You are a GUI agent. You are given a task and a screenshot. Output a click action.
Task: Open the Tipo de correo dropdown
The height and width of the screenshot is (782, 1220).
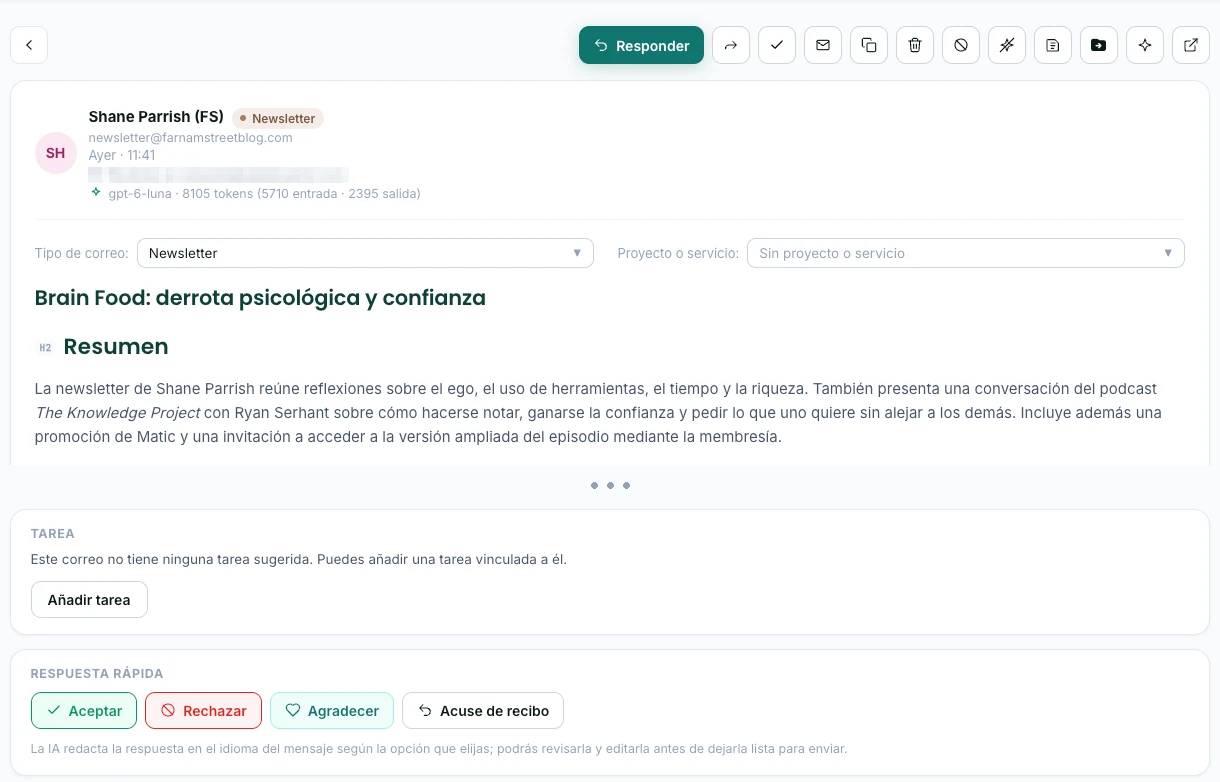pyautogui.click(x=365, y=253)
